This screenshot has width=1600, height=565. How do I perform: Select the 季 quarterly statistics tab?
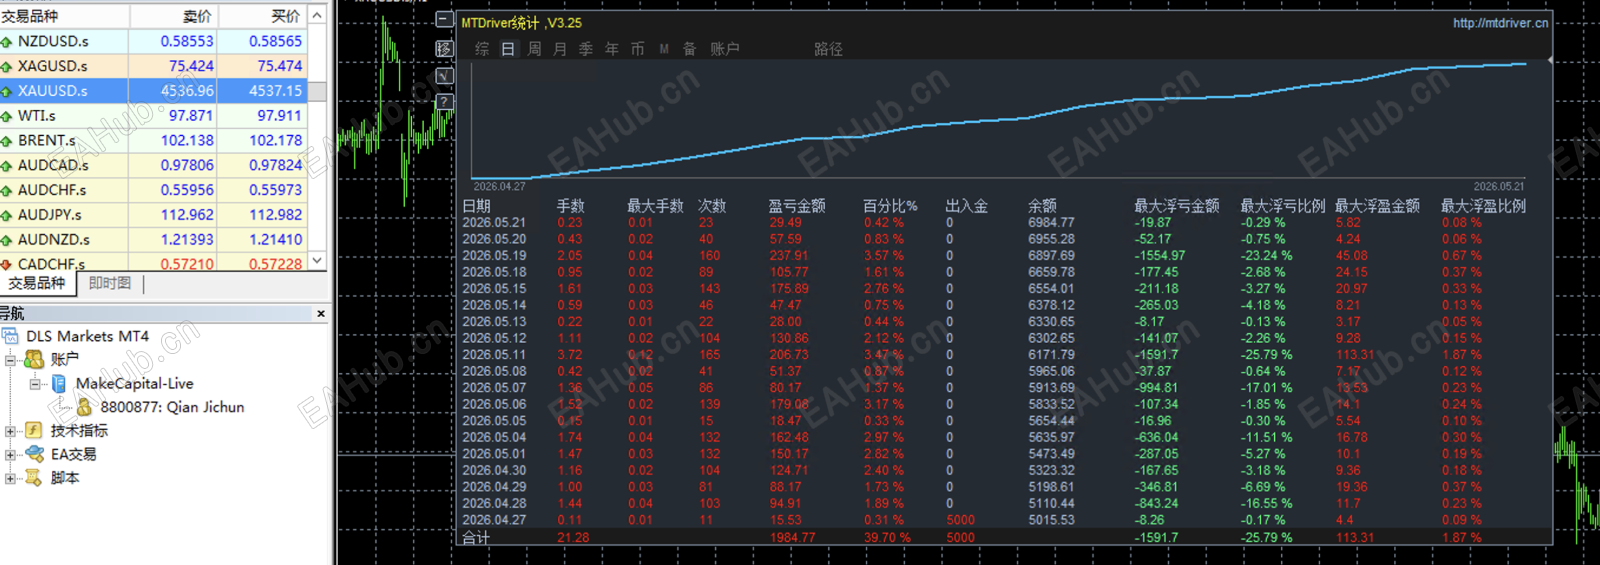coord(586,49)
